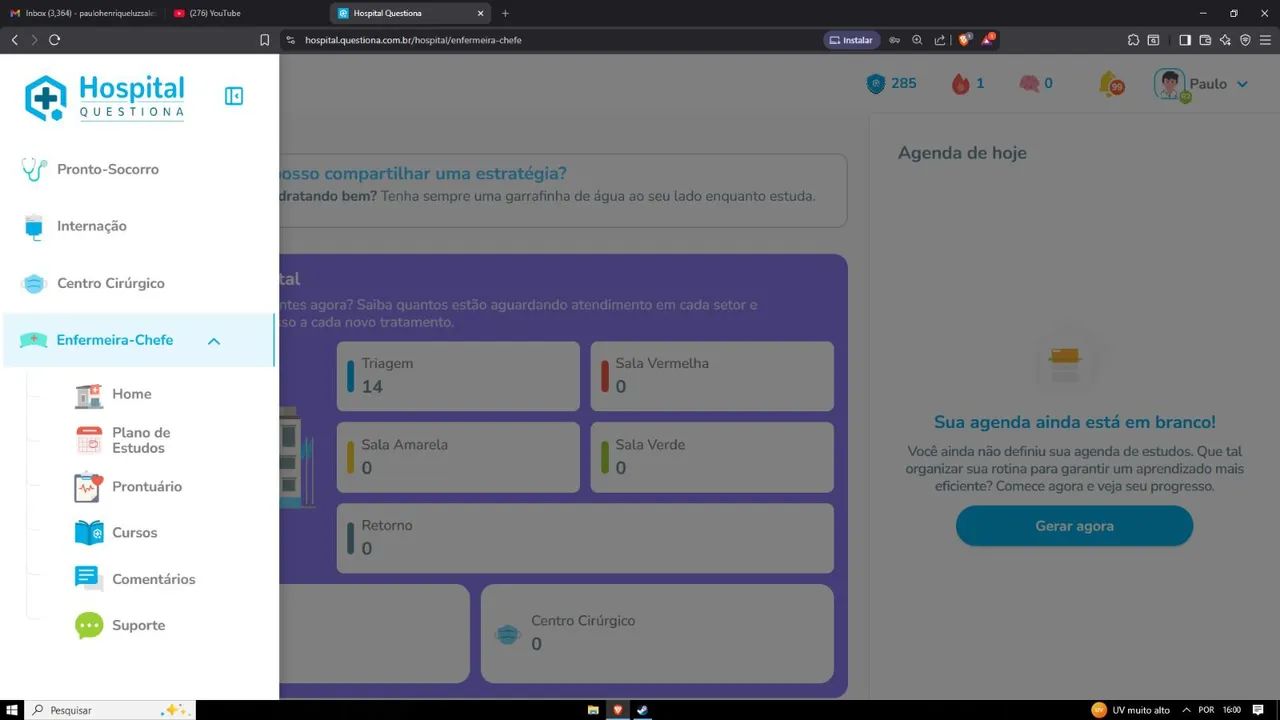Click the Instalar app button
This screenshot has height=720, width=1280.
[850, 40]
